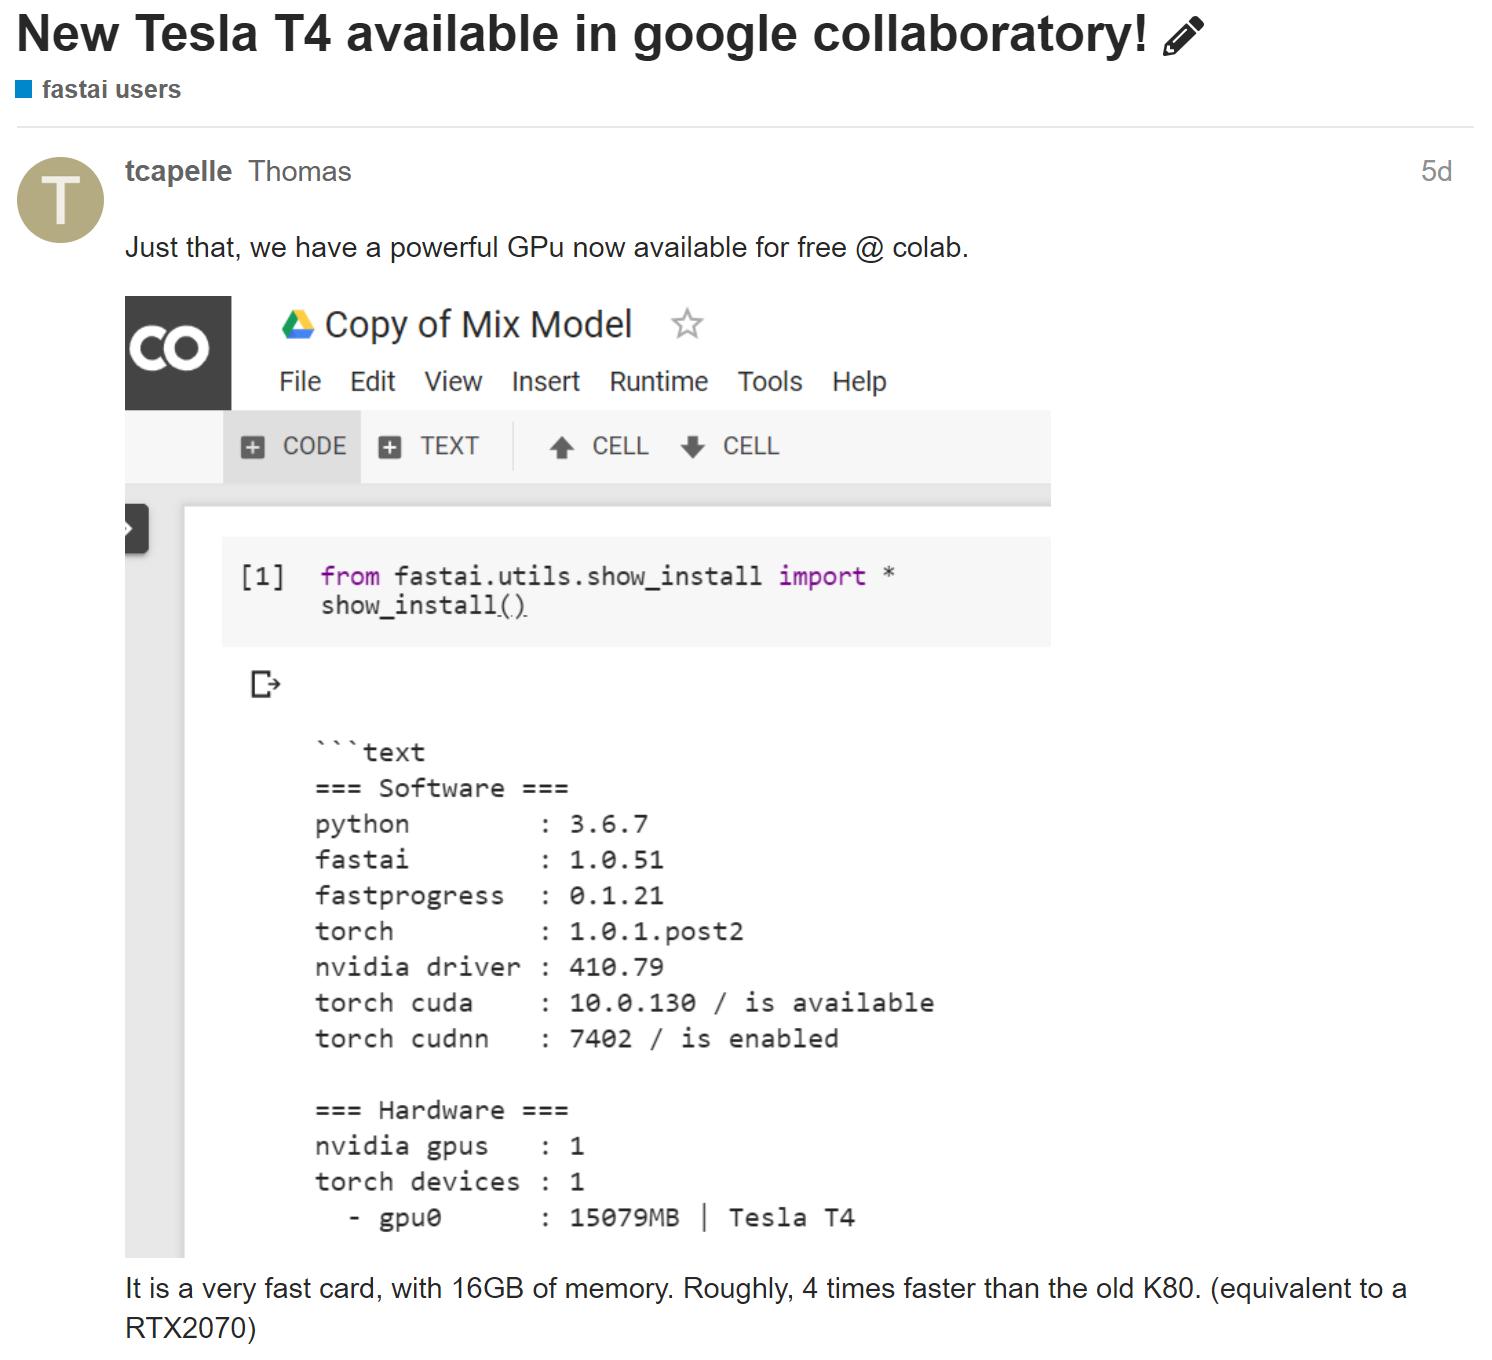Open tcapelle's avatar with letter T
Viewport: 1492px width, 1360px height.
click(x=60, y=200)
